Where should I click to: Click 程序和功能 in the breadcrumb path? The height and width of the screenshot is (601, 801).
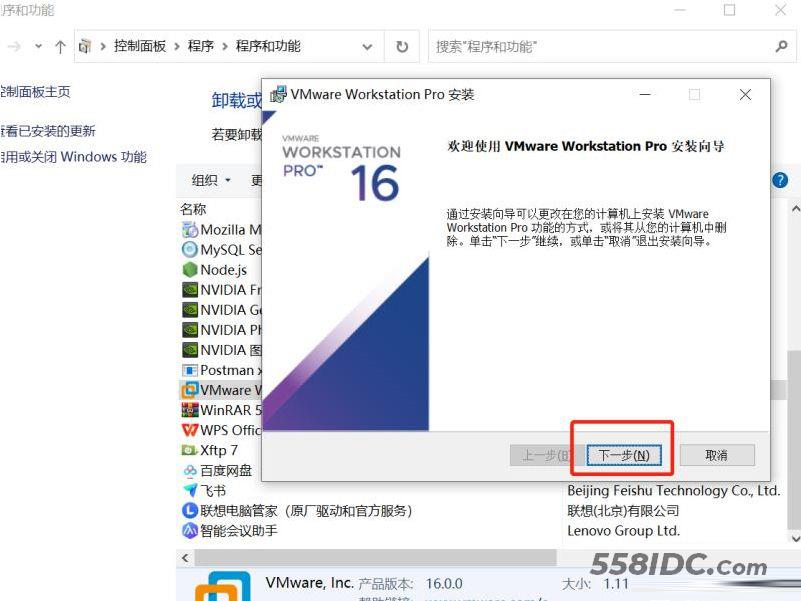pos(268,46)
